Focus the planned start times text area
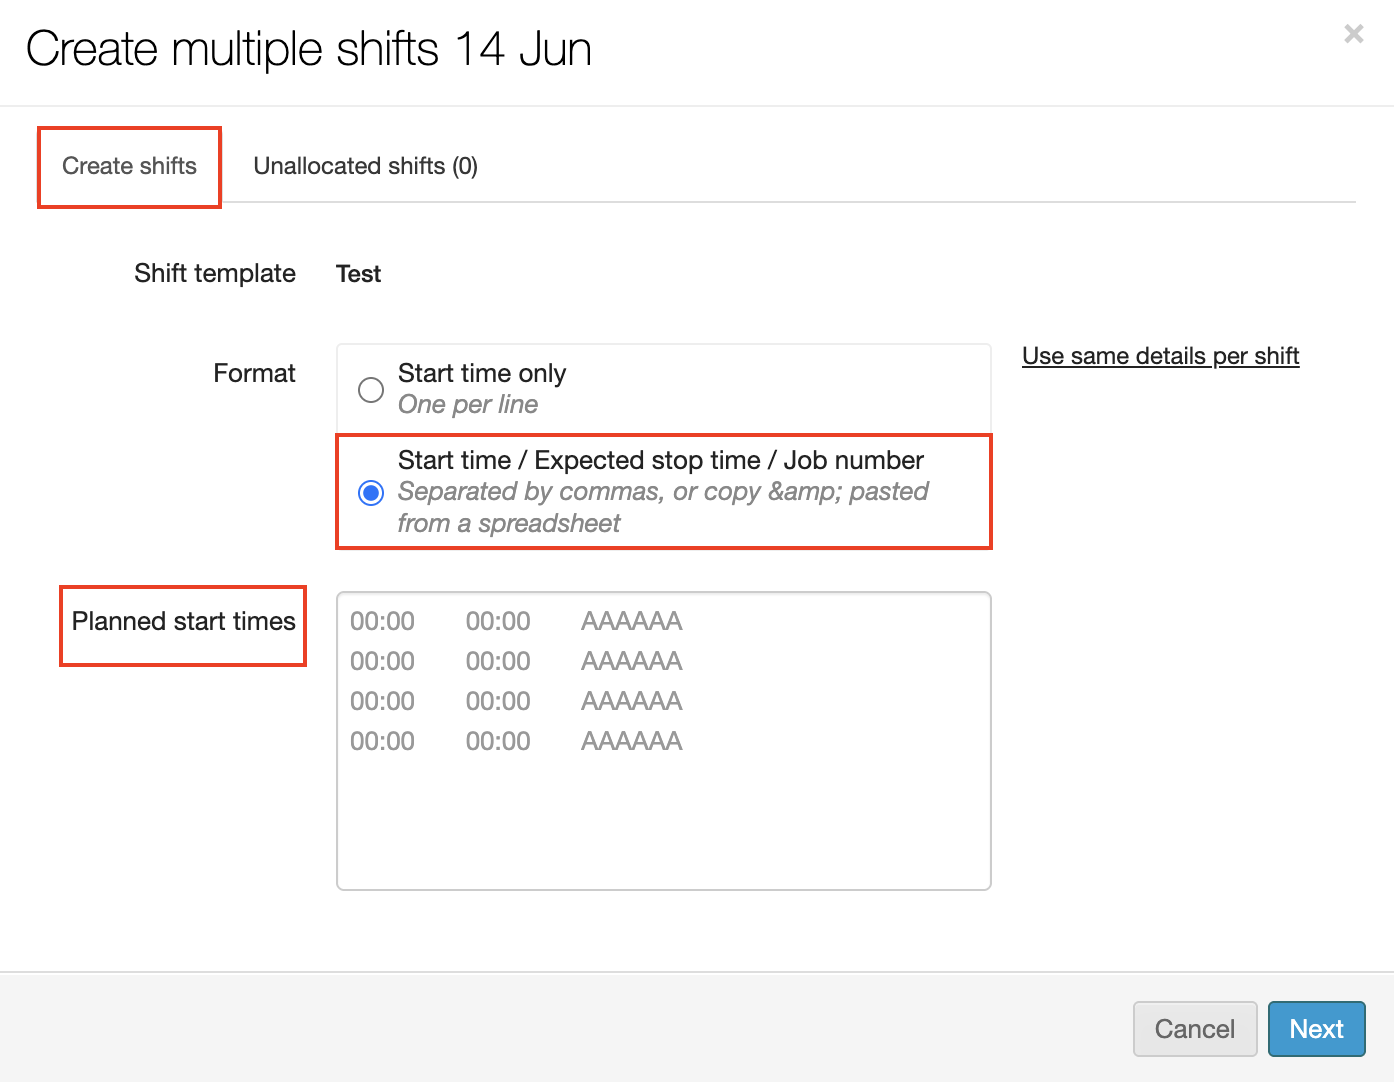The height and width of the screenshot is (1082, 1394). 663,820
